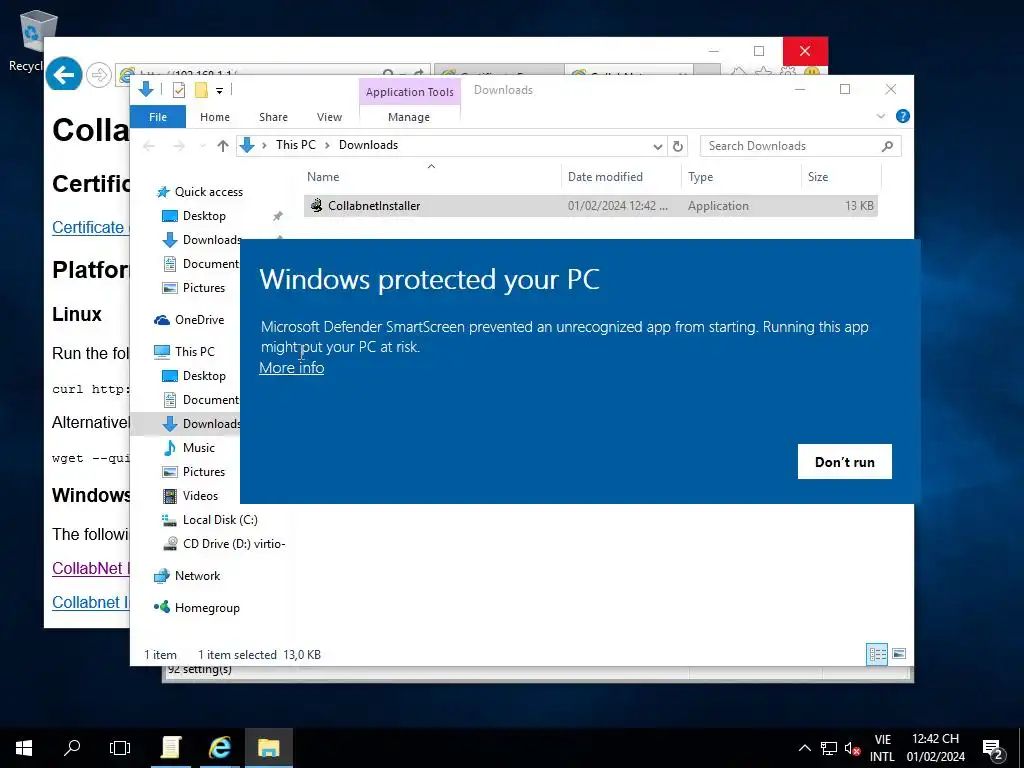
Task: Select the Application Tools contextual tab
Action: 409,92
